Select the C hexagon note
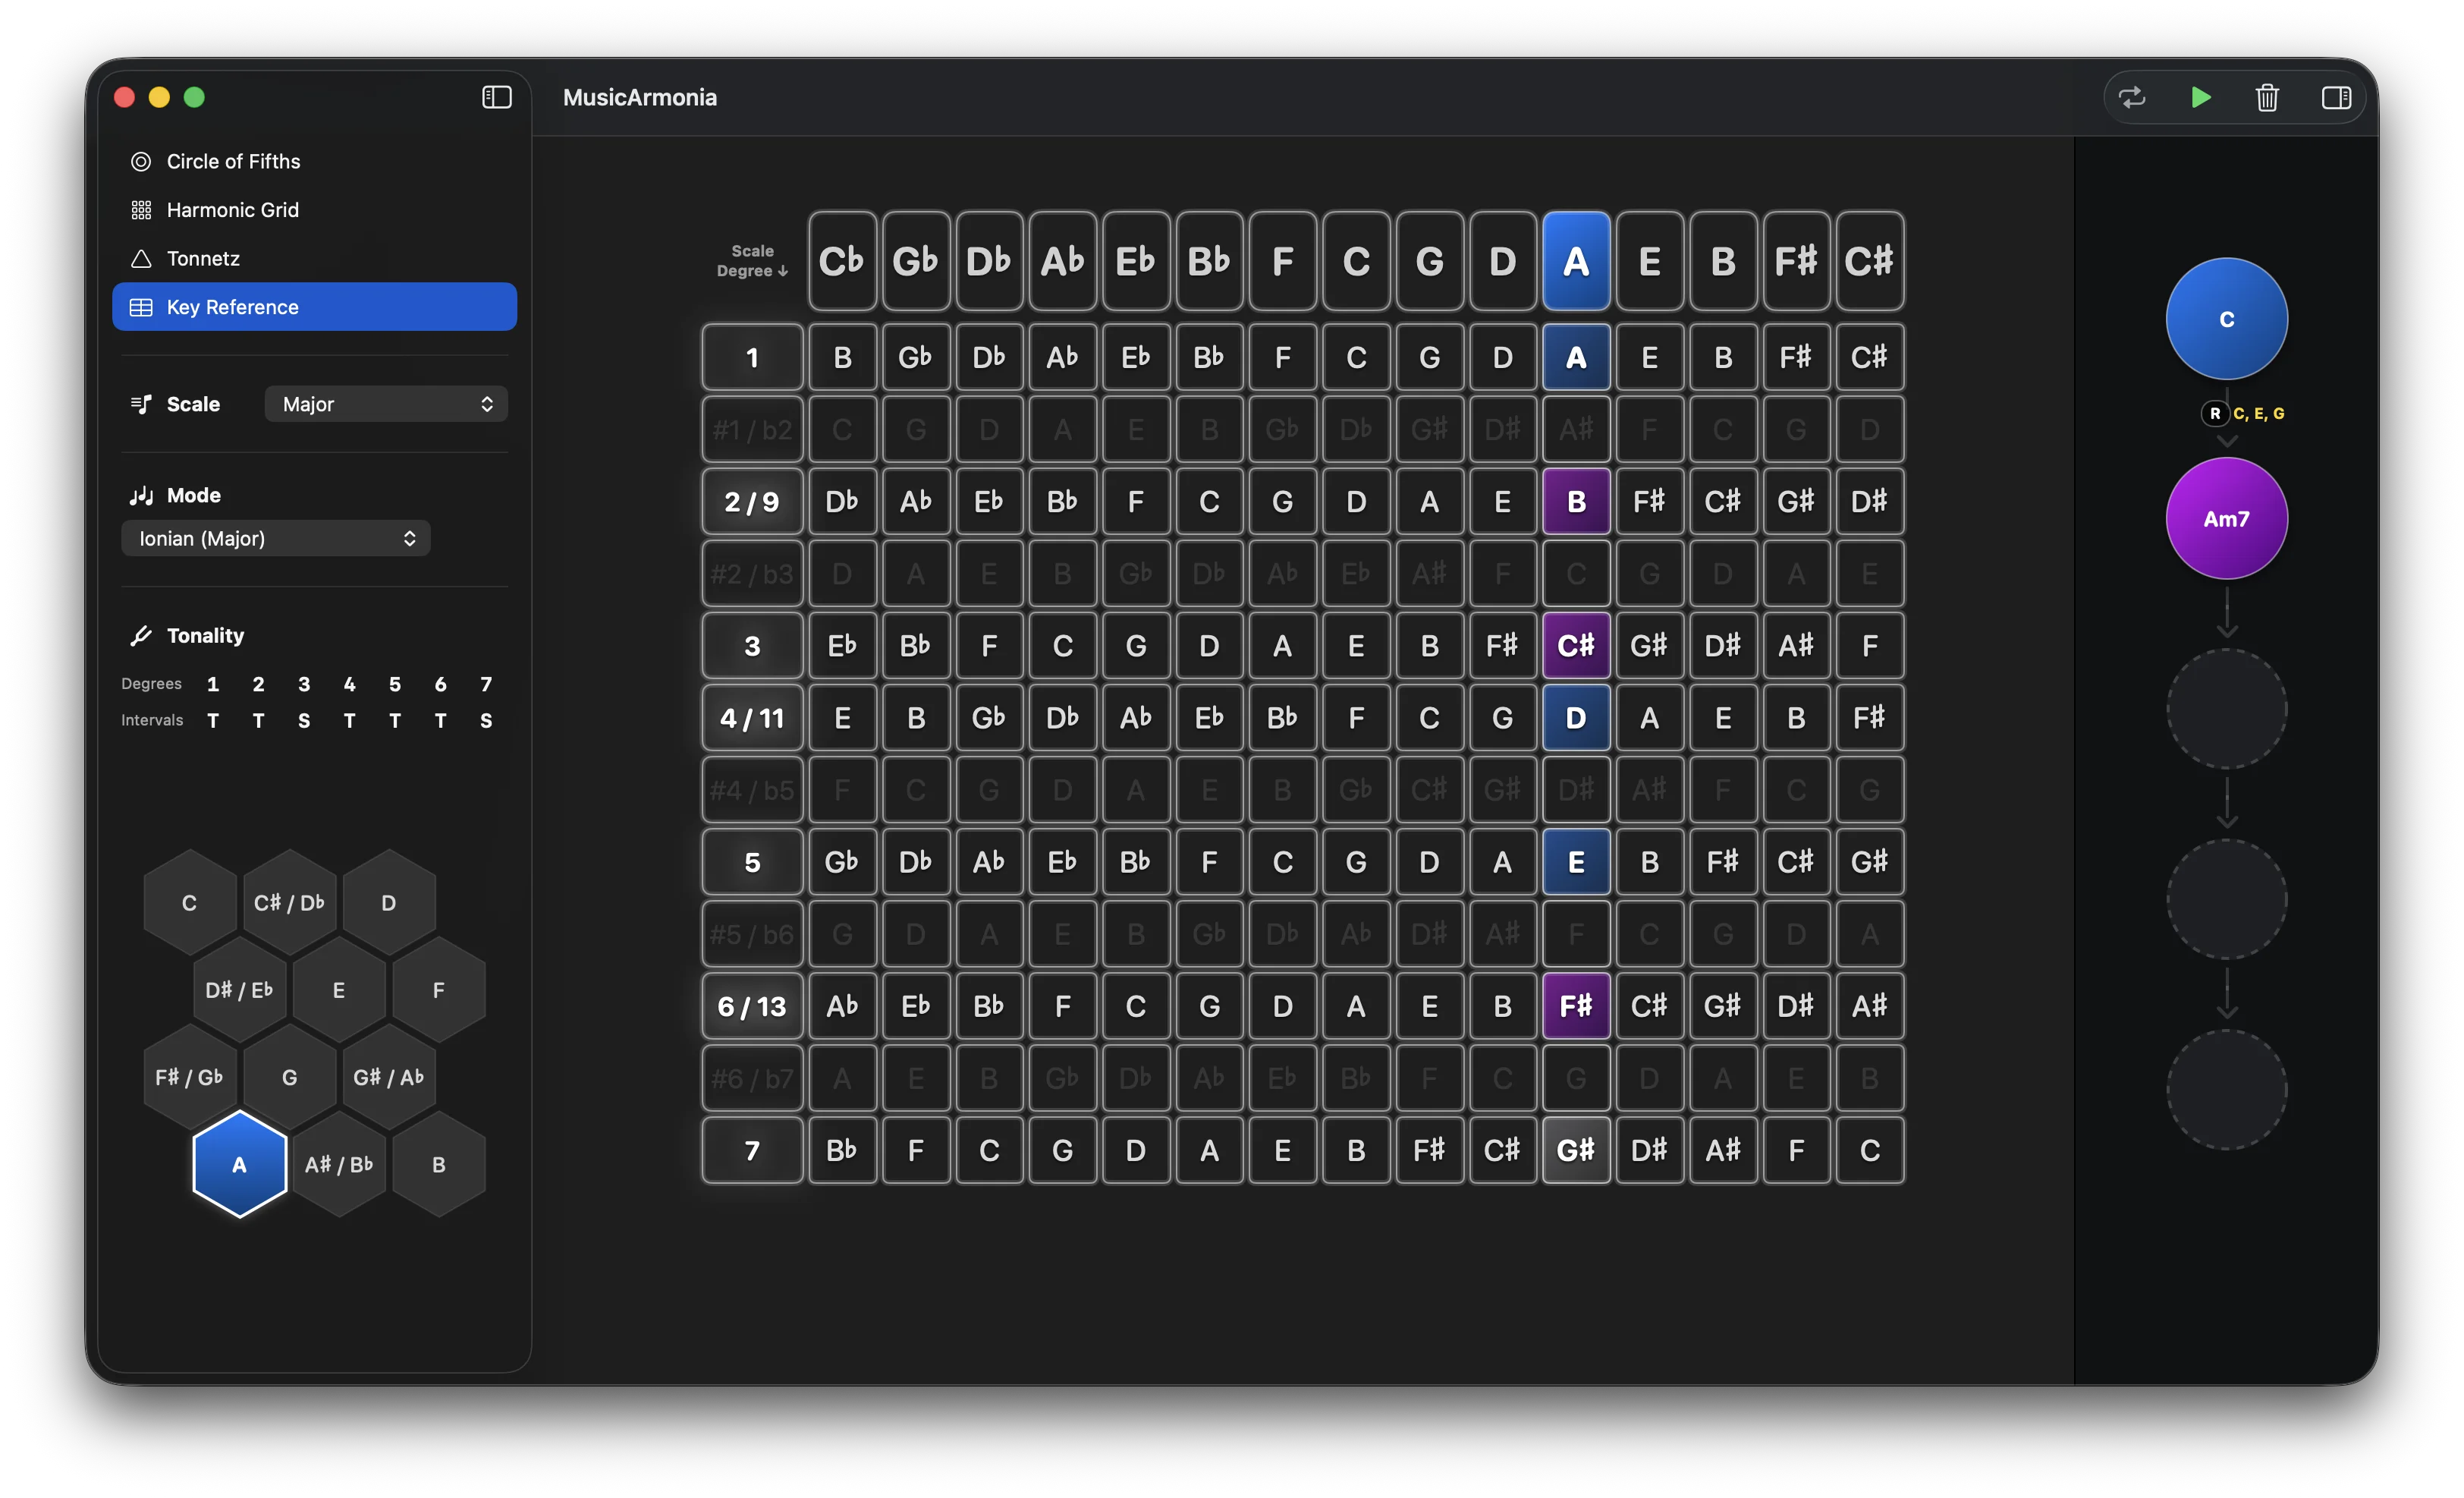 coord(189,903)
